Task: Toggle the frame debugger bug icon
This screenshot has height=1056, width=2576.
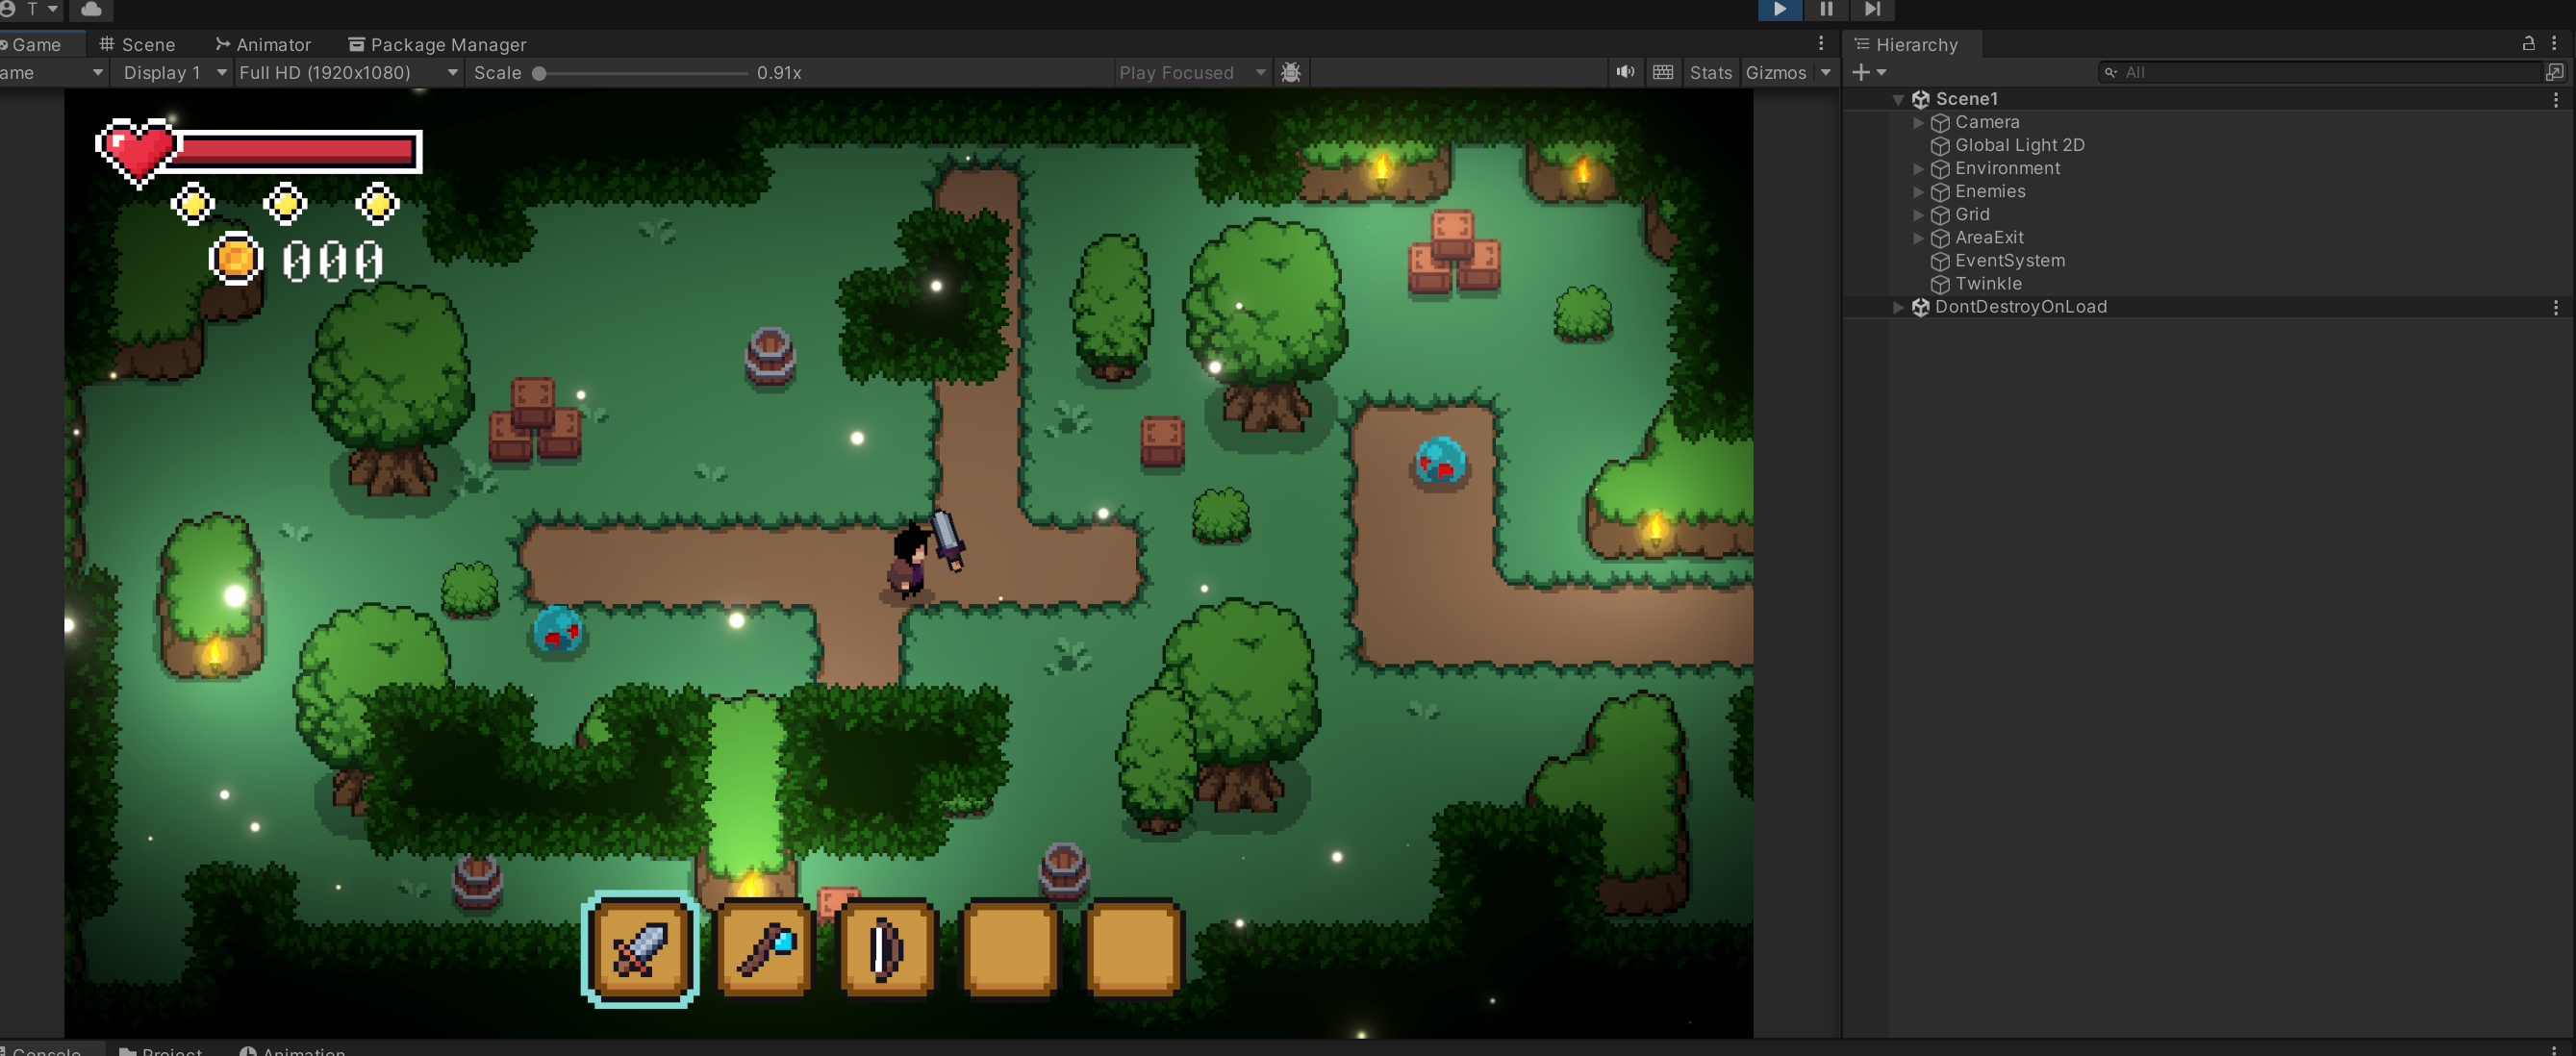Action: pos(1291,72)
